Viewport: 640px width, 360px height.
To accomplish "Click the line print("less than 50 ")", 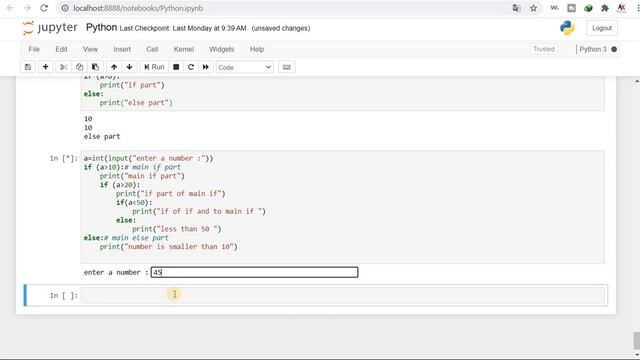I will tap(176, 229).
